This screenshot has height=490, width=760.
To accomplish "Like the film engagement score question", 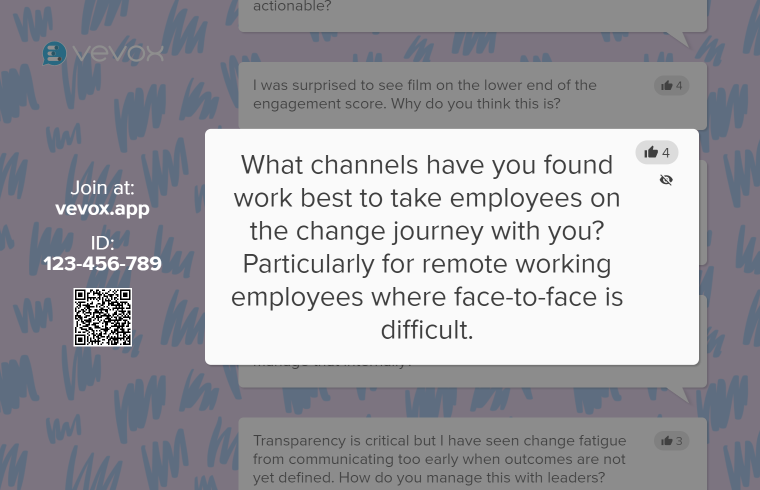I will point(671,86).
